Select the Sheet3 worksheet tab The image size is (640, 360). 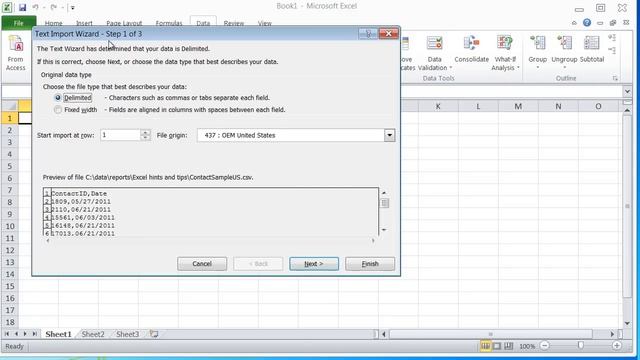[x=127, y=334]
